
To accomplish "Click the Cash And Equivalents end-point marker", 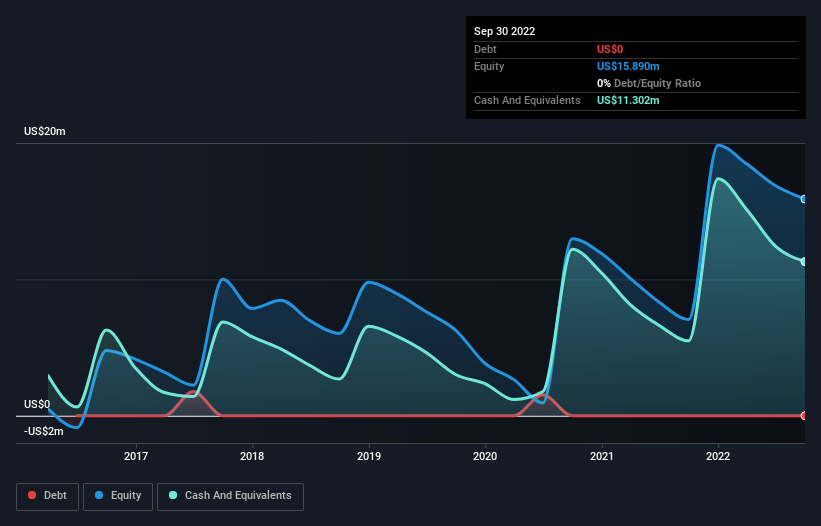I will (x=804, y=262).
